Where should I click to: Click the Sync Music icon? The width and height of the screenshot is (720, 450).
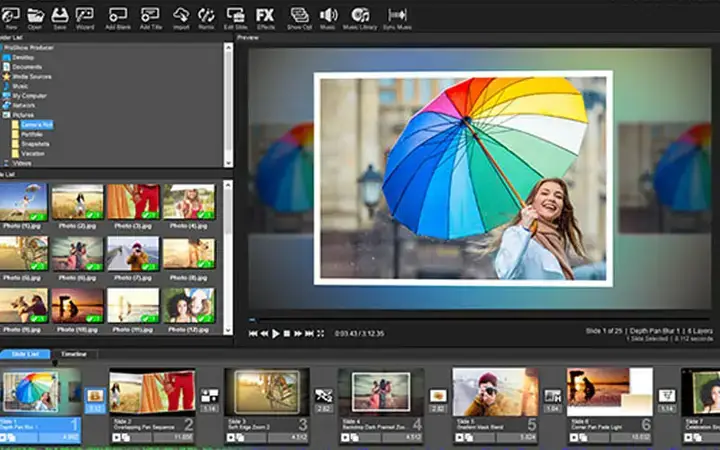point(397,18)
